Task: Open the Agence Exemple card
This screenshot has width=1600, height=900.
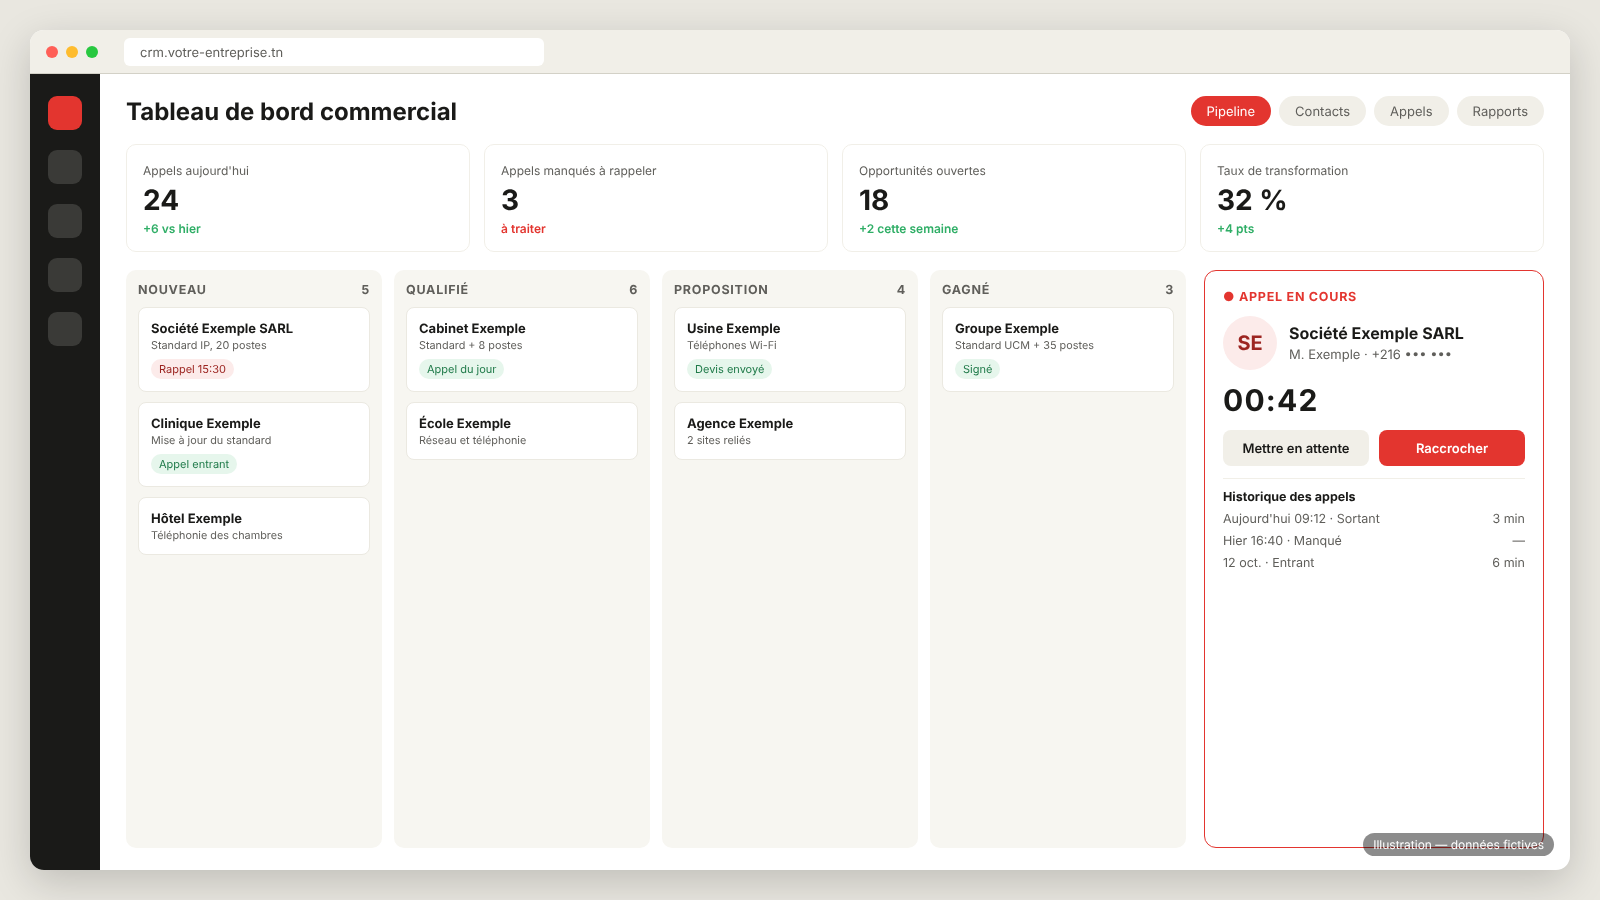Action: pyautogui.click(x=790, y=431)
